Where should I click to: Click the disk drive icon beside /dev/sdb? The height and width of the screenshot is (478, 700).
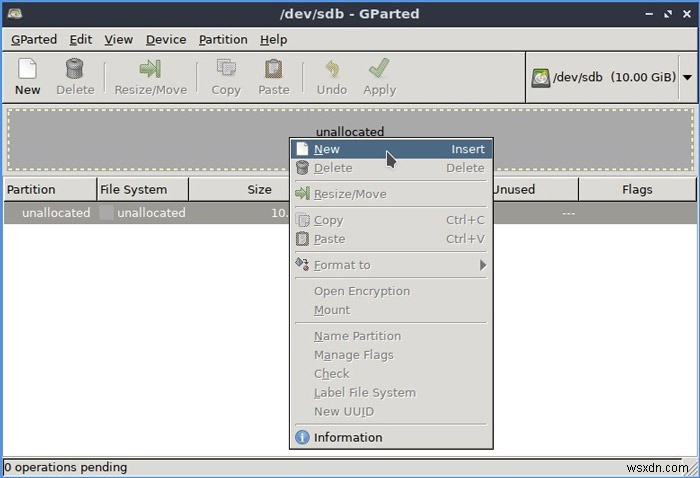(541, 78)
